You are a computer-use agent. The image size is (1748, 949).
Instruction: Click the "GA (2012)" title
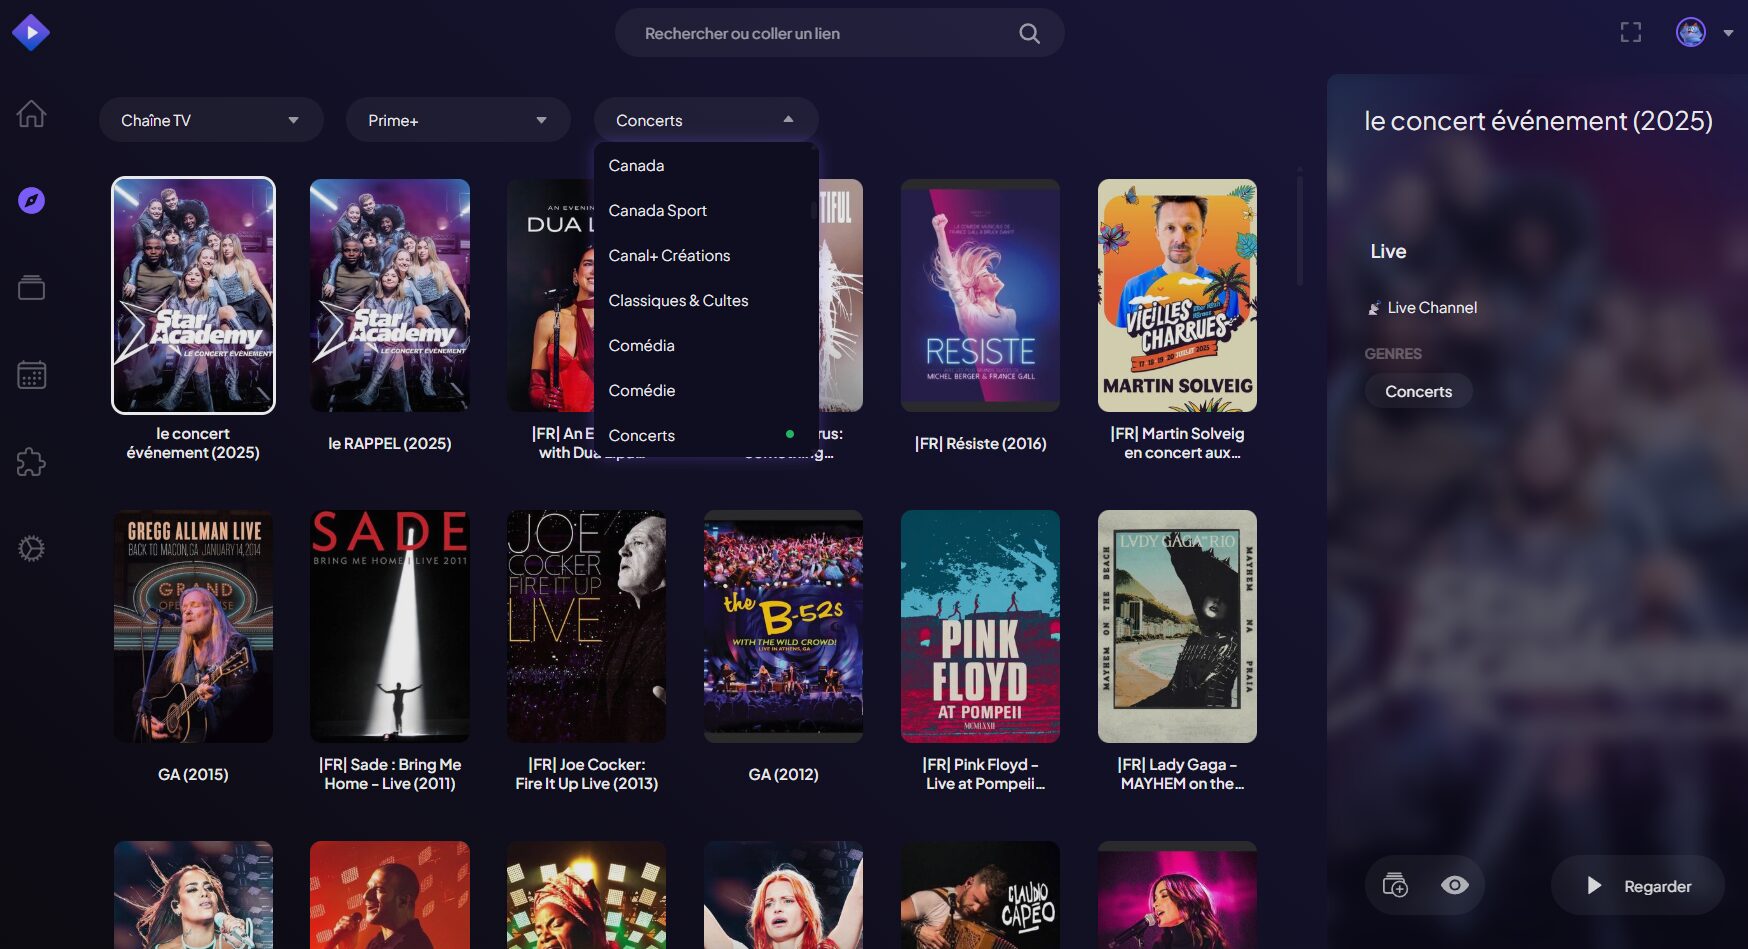pyautogui.click(x=783, y=774)
